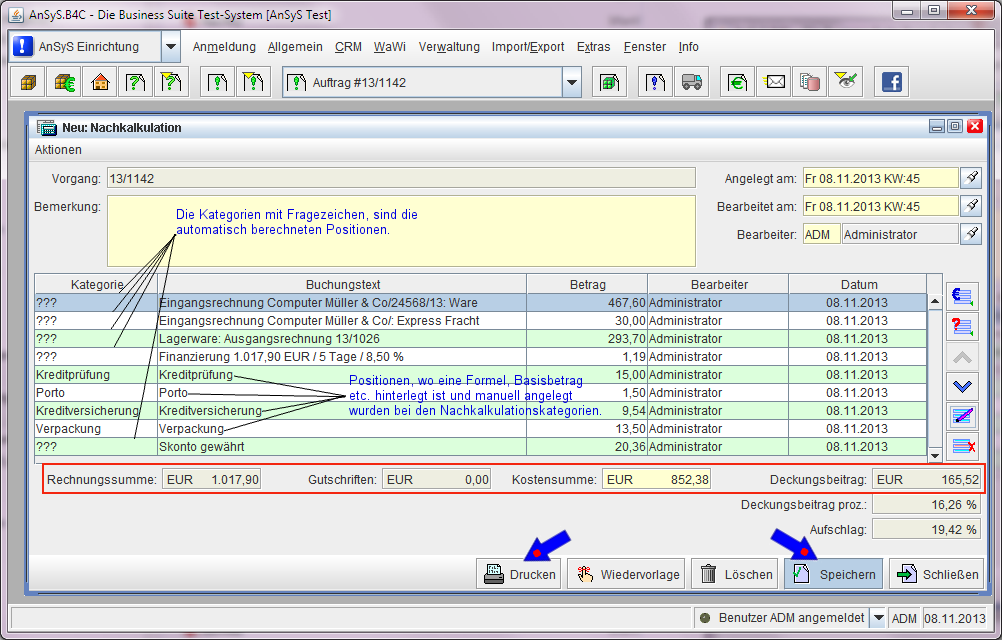Open the AnSyS Einrichtung dropdown arrow

(x=171, y=47)
